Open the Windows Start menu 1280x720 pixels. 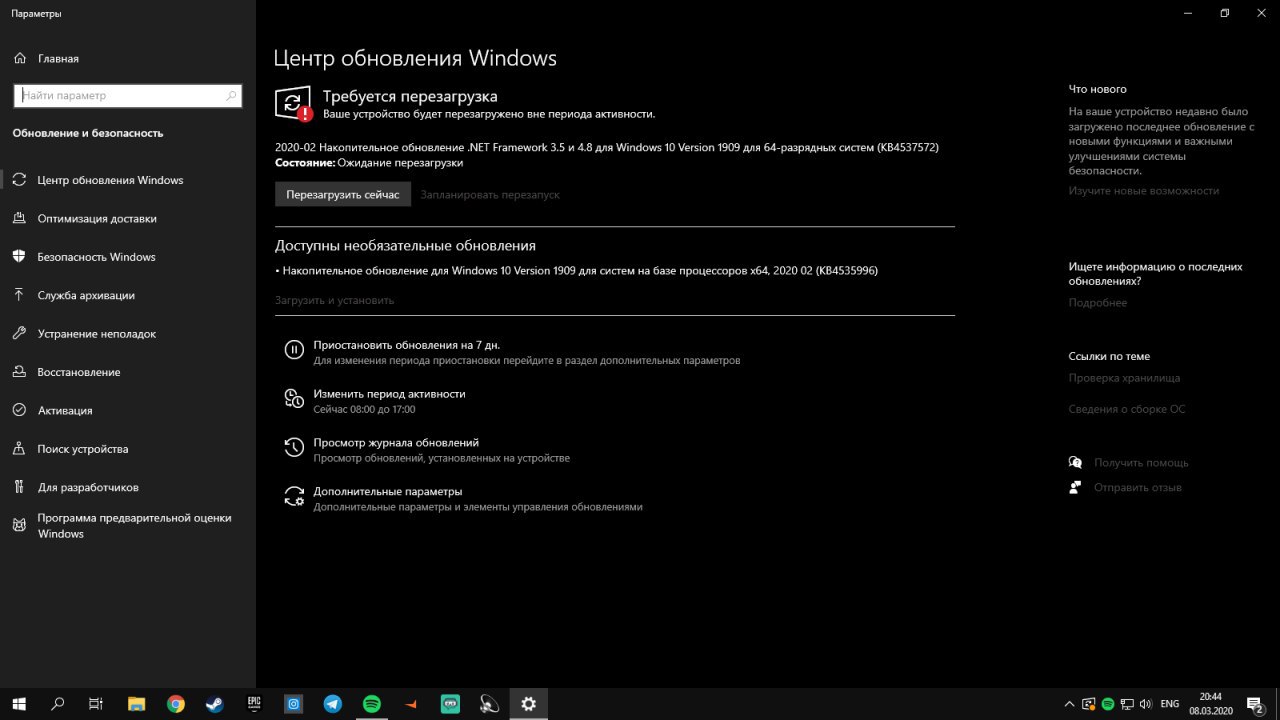tap(18, 704)
